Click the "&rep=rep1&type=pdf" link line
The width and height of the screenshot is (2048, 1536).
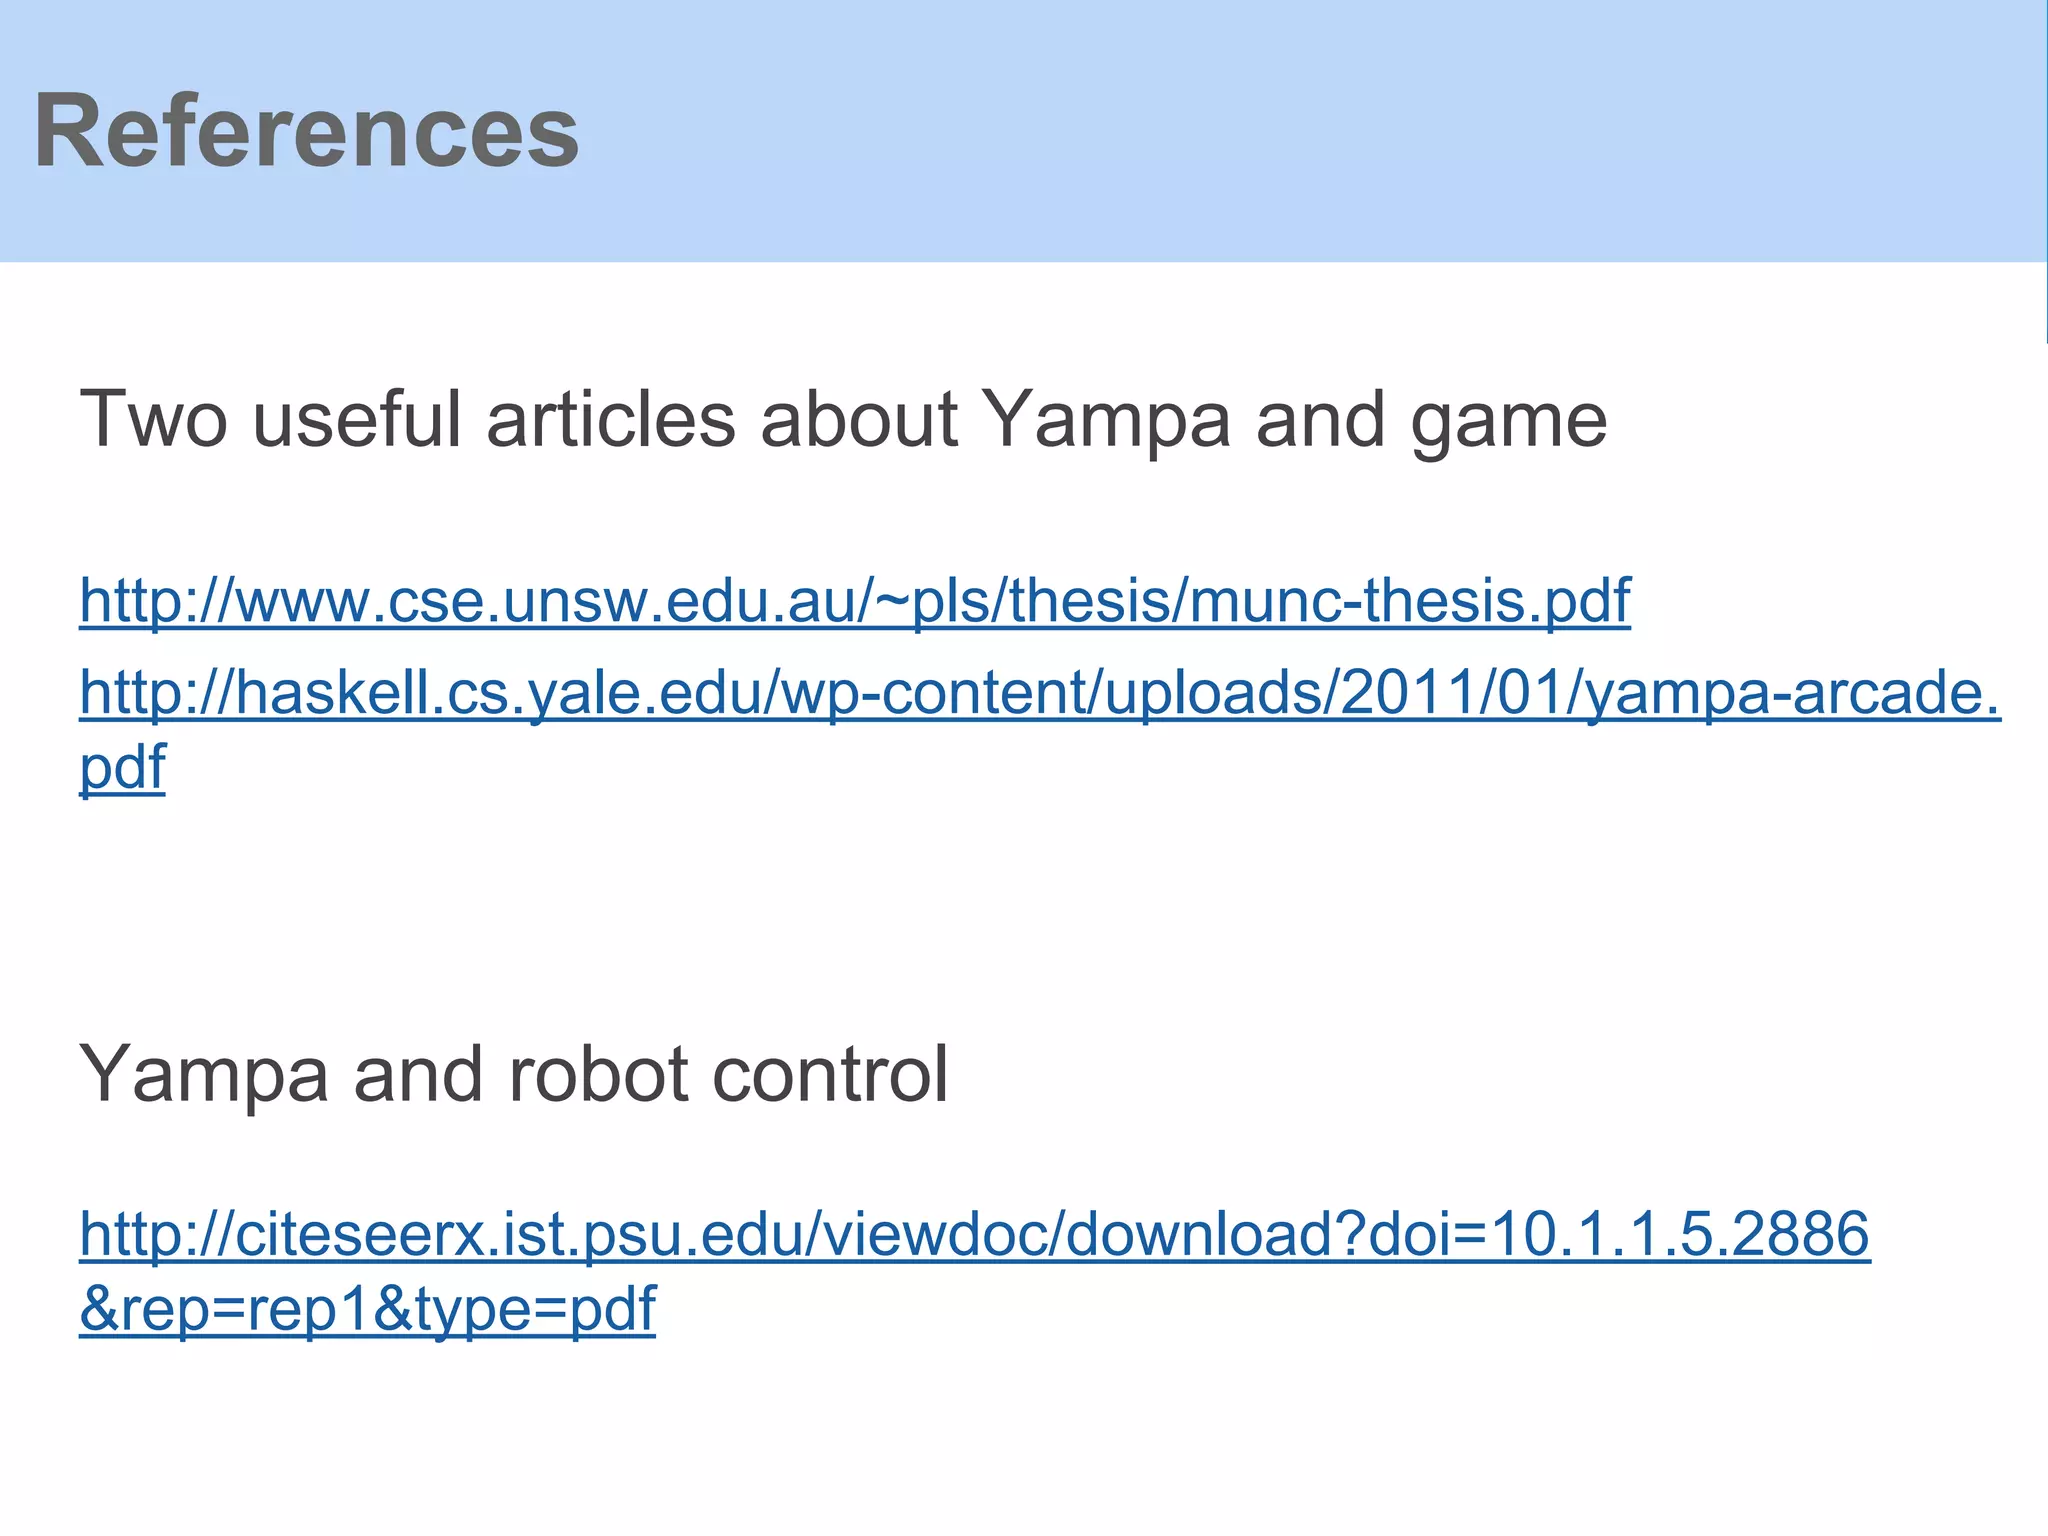click(x=367, y=1309)
